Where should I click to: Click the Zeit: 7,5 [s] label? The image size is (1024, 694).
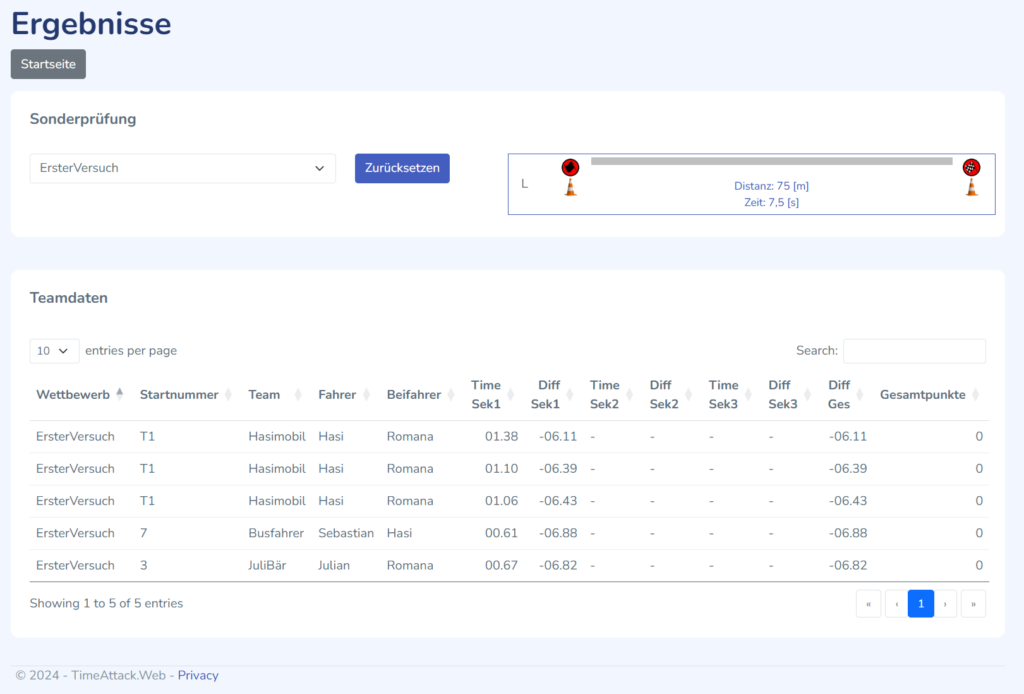[771, 202]
